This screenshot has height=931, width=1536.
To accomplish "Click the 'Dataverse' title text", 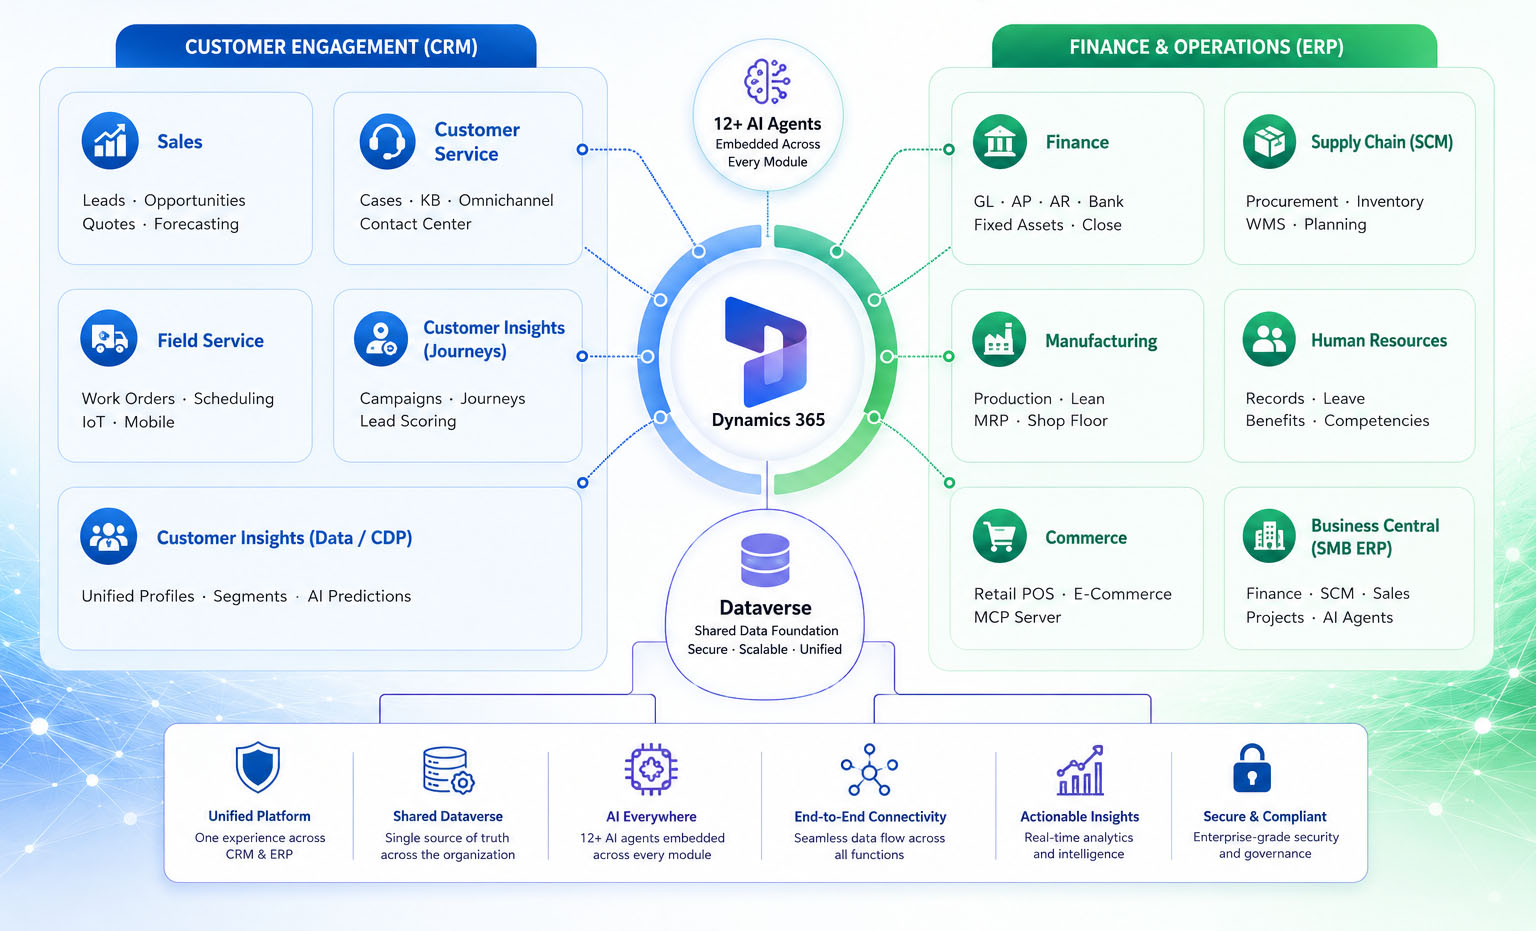I will click(x=765, y=608).
